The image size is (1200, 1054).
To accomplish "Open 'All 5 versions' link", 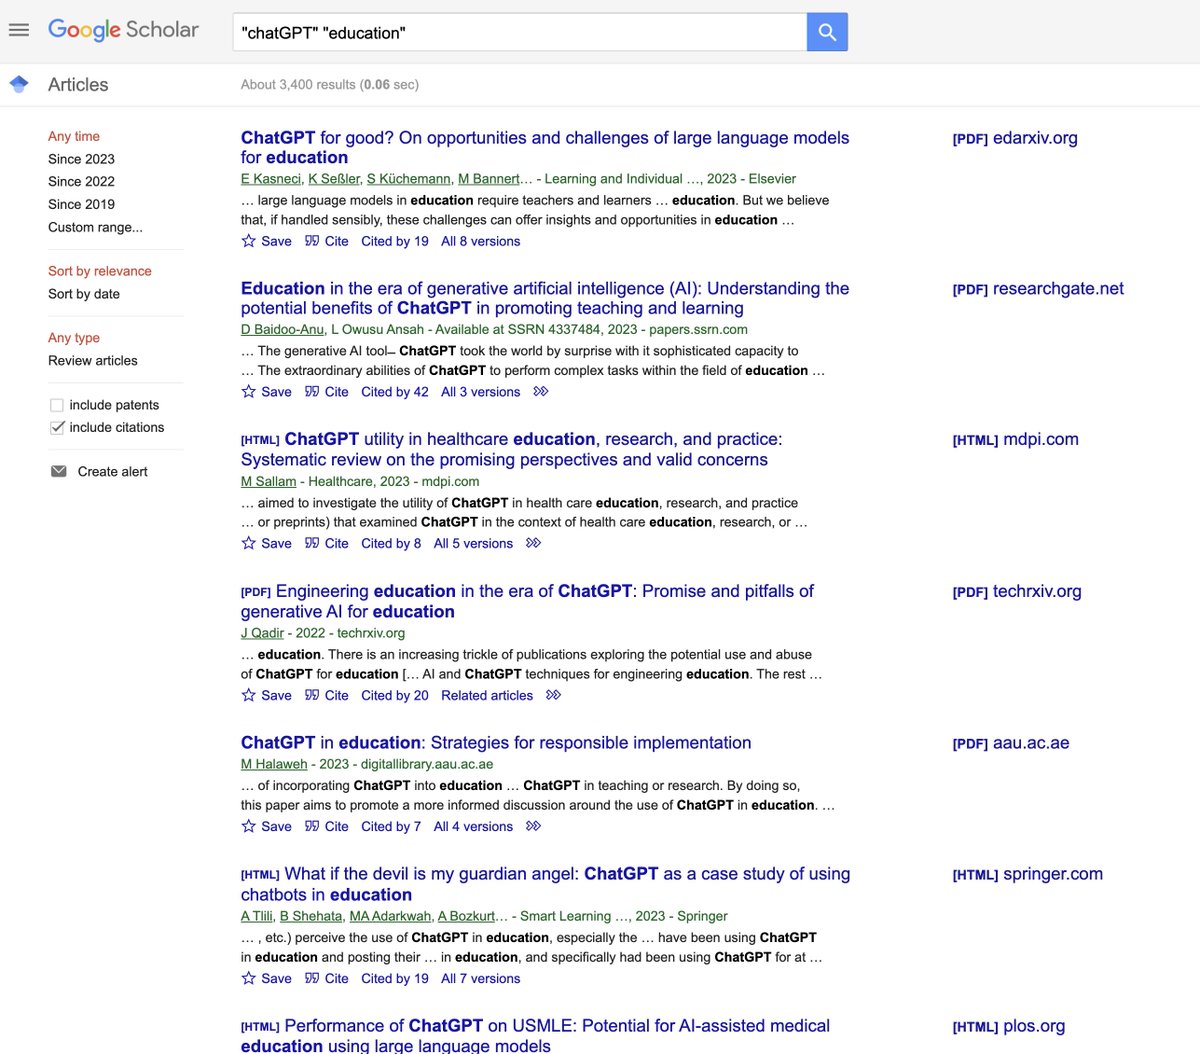I will (x=474, y=543).
